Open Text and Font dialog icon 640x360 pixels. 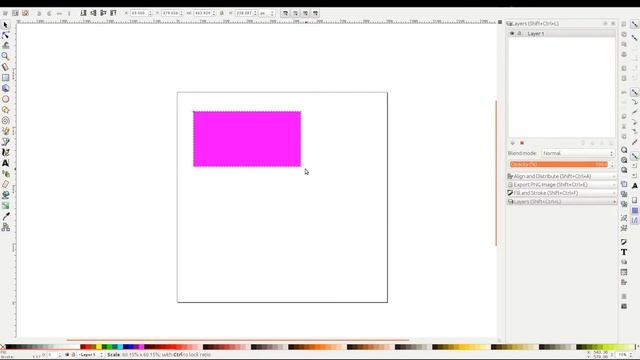click(x=624, y=252)
